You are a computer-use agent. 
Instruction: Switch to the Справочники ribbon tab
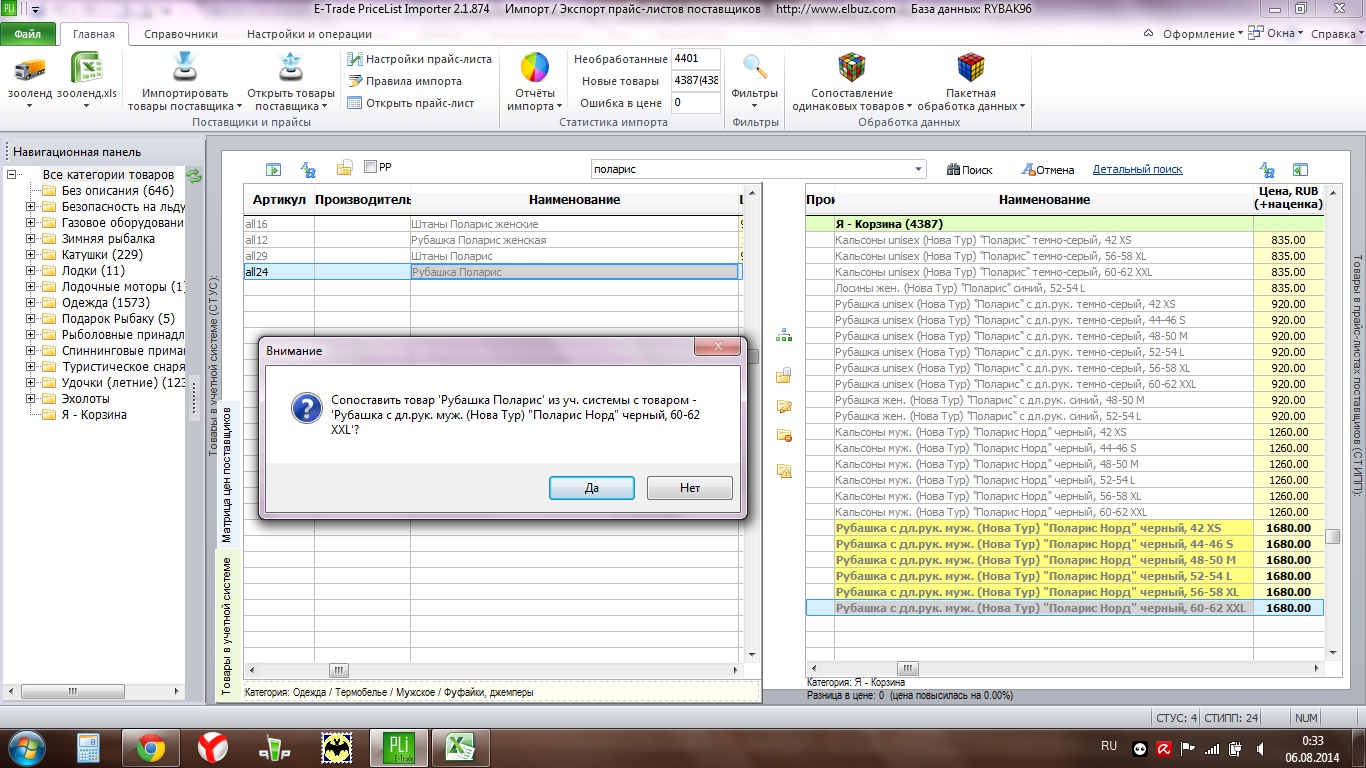181,34
